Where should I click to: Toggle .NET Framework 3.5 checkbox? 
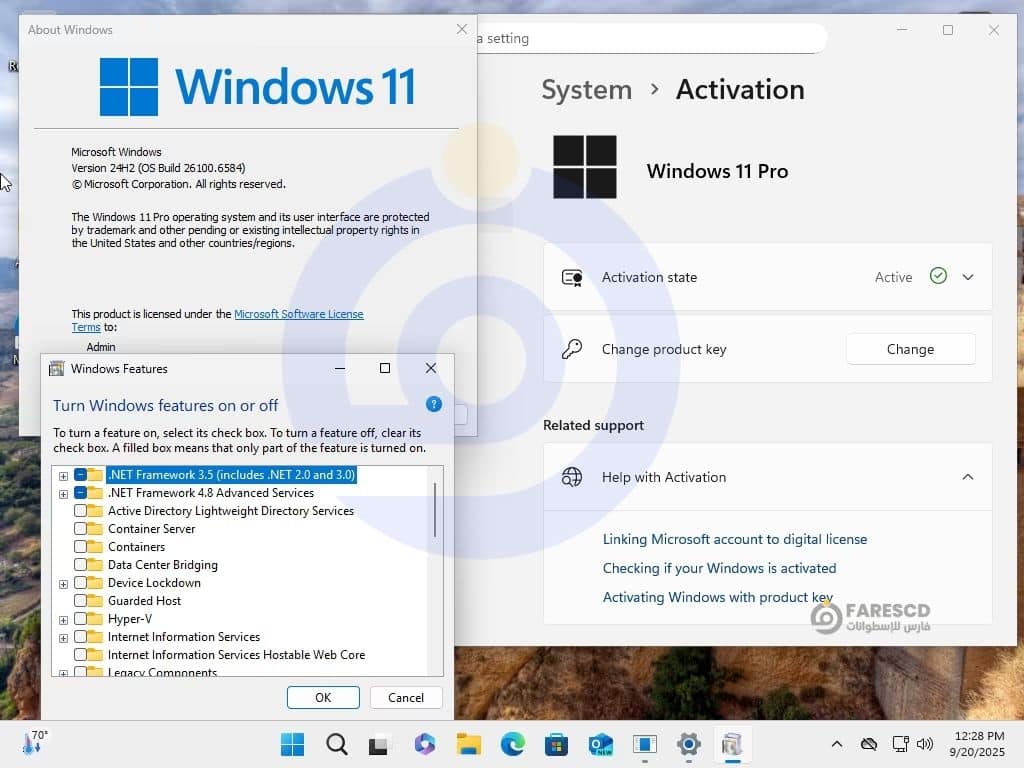tap(81, 475)
